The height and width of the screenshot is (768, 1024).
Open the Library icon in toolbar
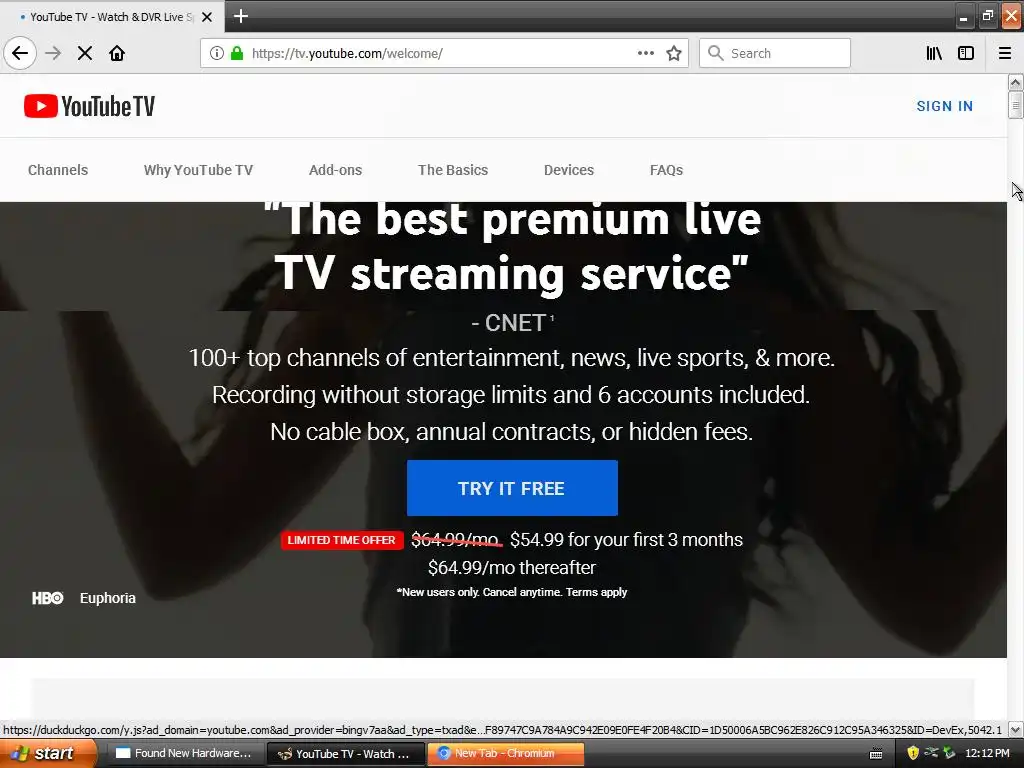pyautogui.click(x=934, y=53)
